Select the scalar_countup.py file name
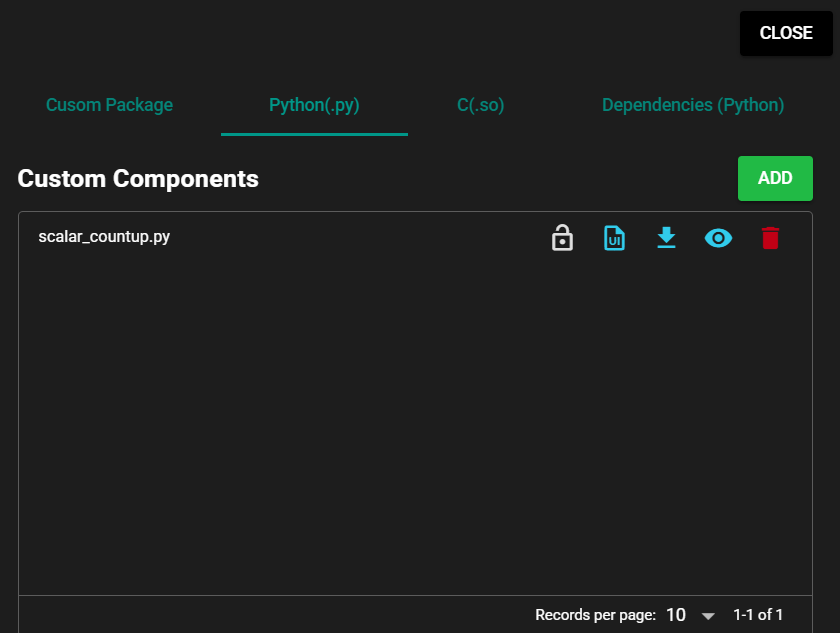 point(104,237)
